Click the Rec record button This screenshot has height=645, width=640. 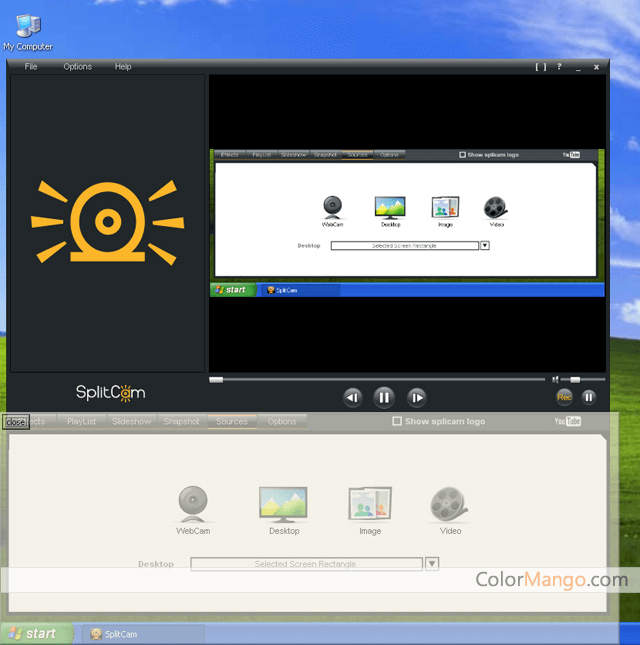[565, 397]
